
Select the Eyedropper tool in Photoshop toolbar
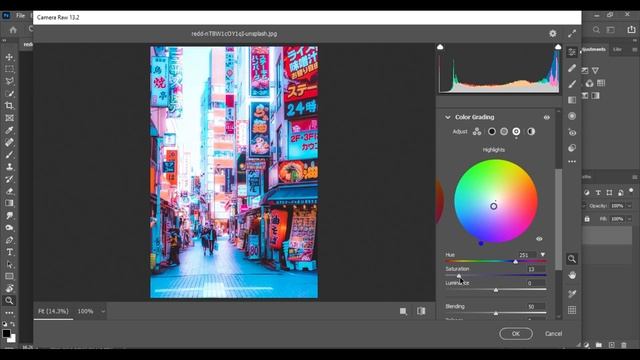[9, 130]
